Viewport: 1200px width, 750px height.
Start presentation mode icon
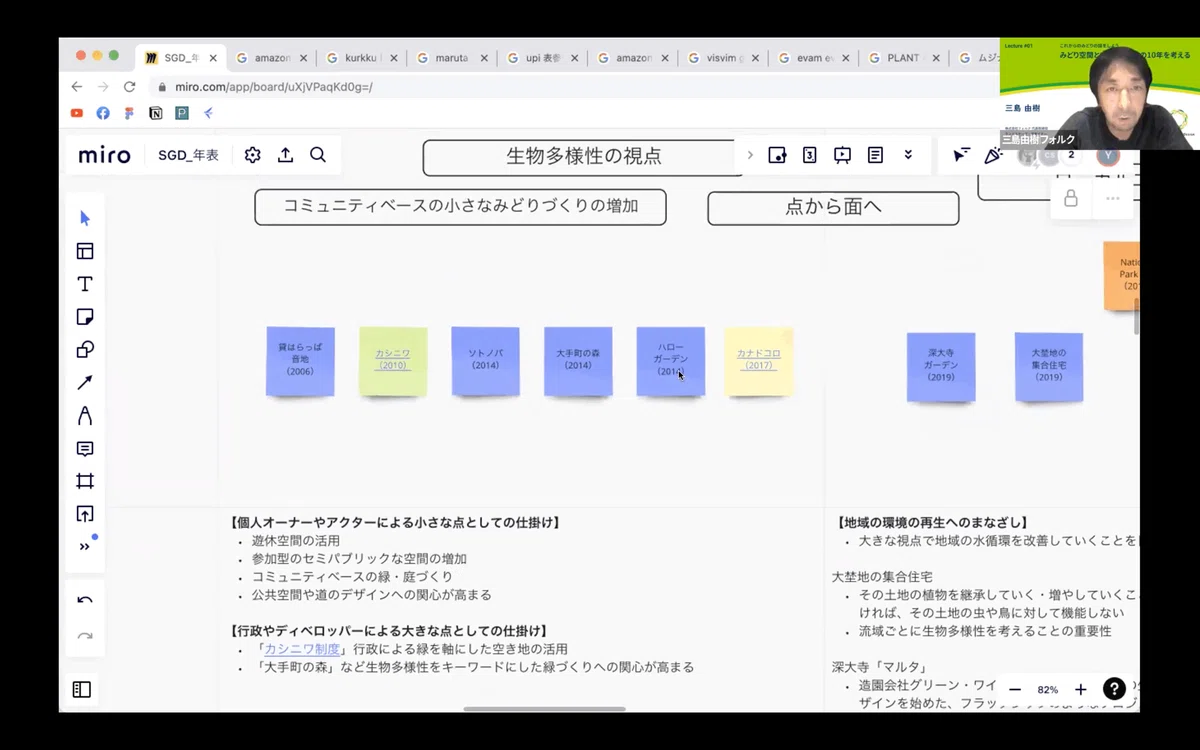842,155
